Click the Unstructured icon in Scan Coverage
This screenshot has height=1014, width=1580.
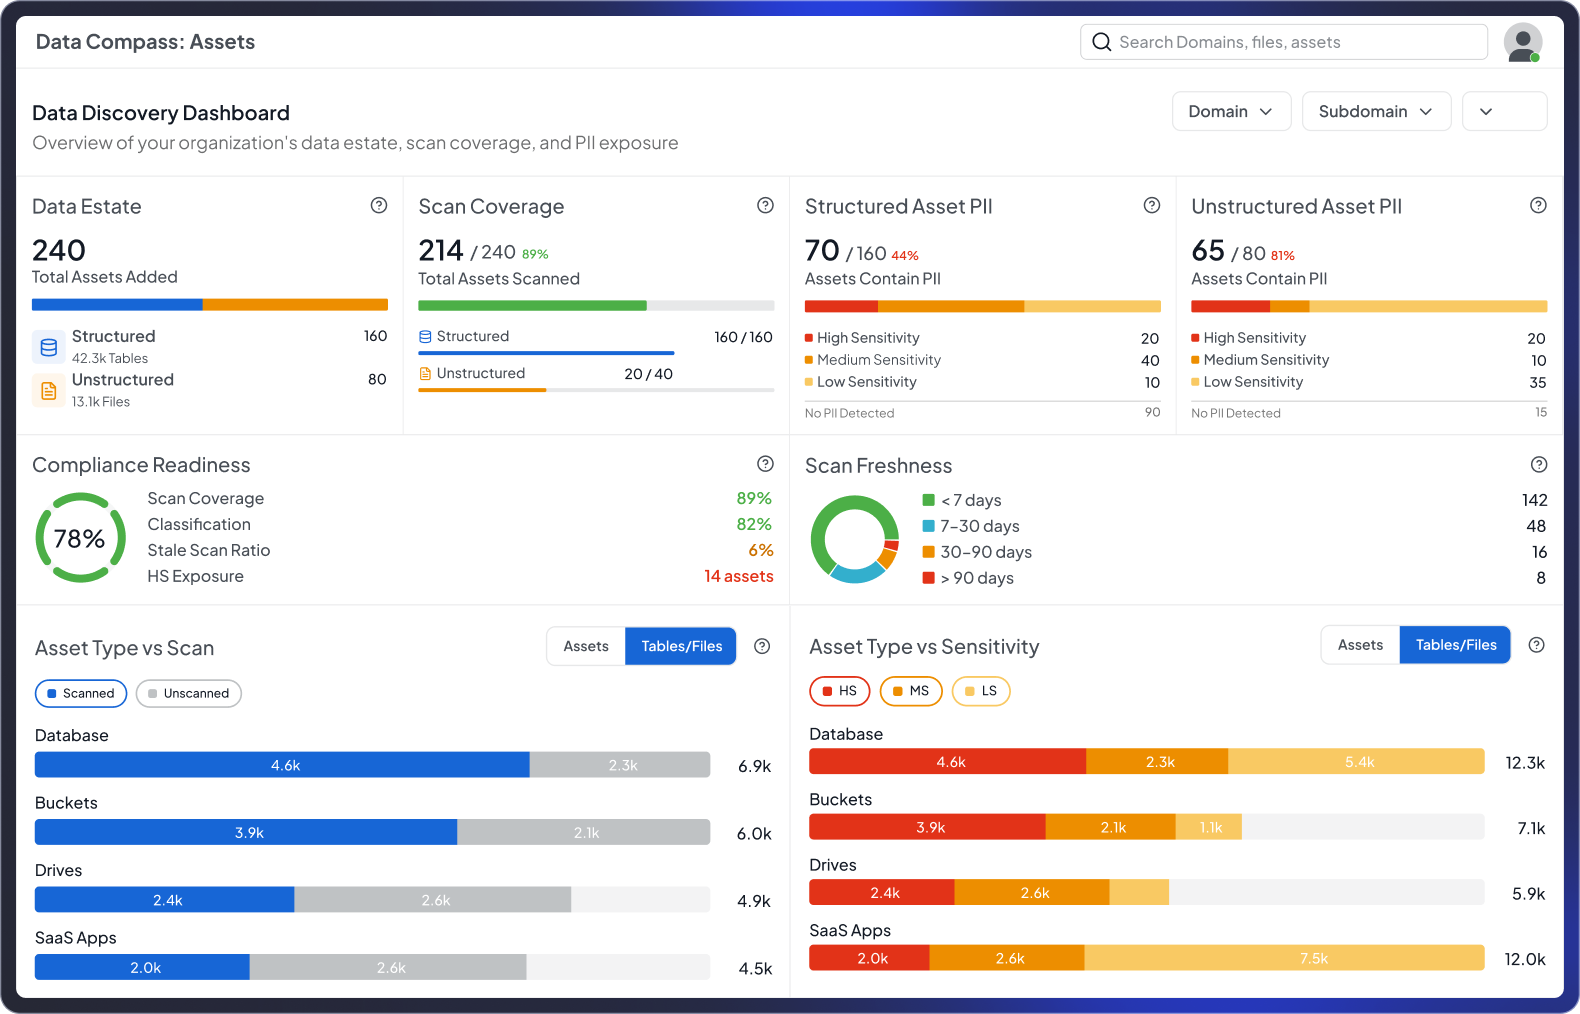tap(425, 373)
